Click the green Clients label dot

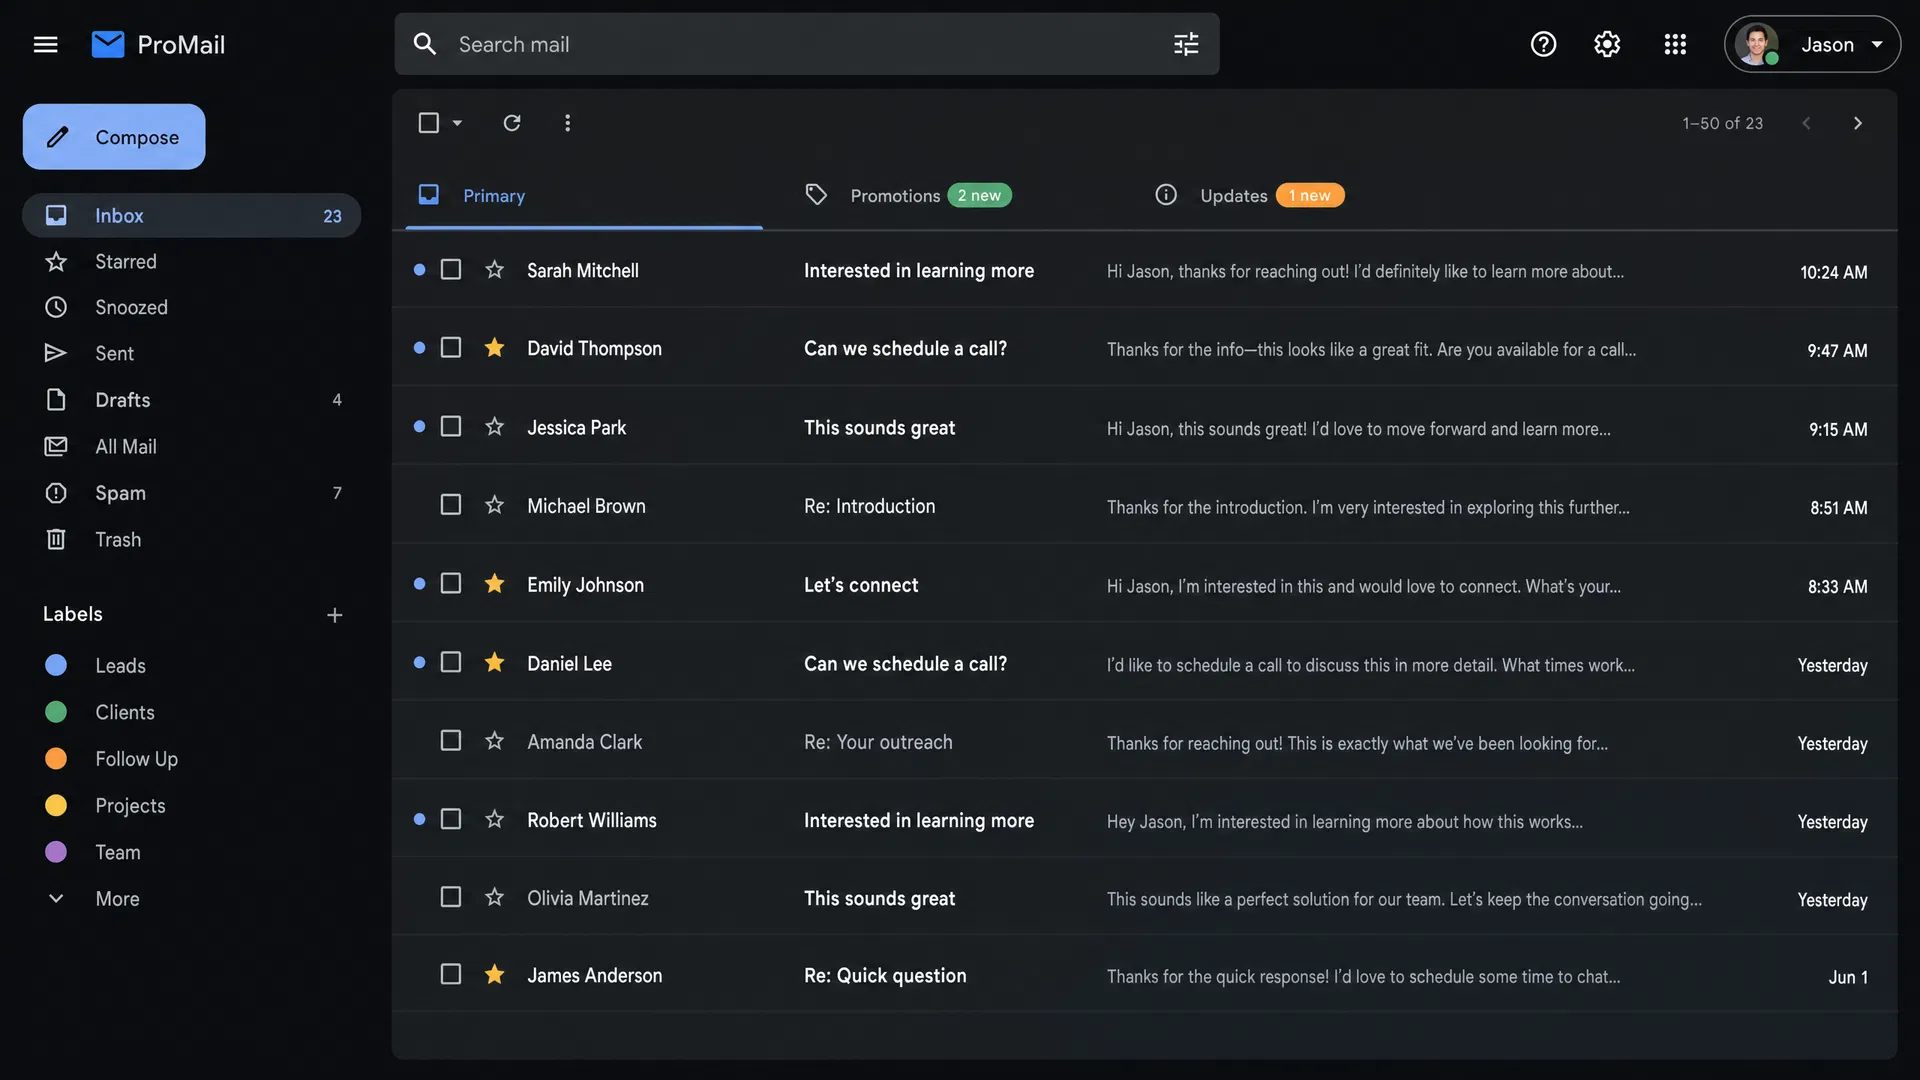(x=56, y=712)
